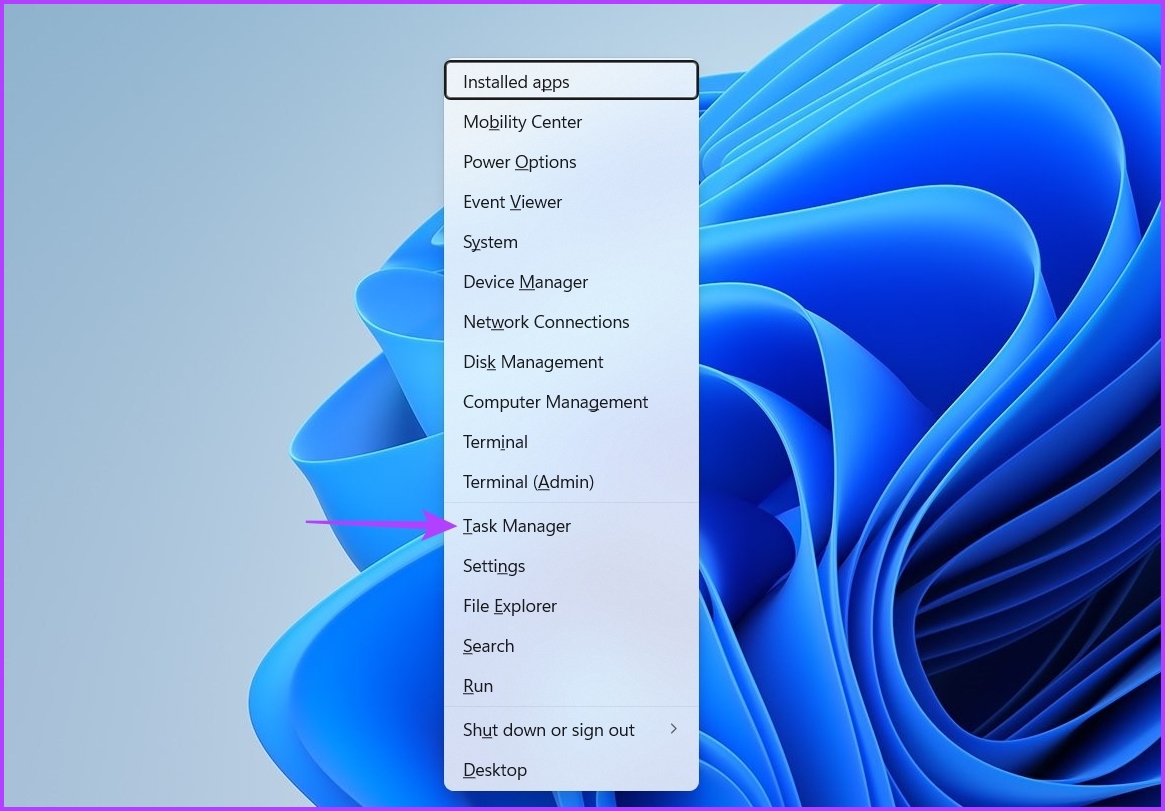This screenshot has height=811, width=1165.
Task: Open the Run dialog entry
Action: [571, 687]
